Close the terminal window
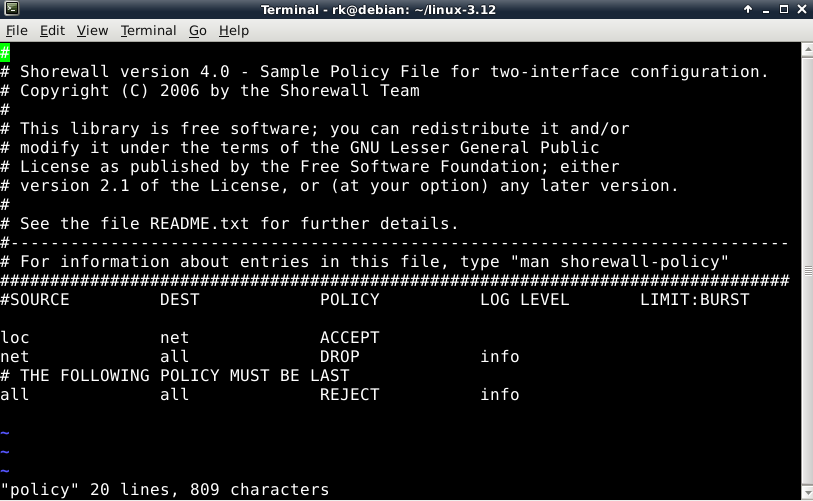 802,9
